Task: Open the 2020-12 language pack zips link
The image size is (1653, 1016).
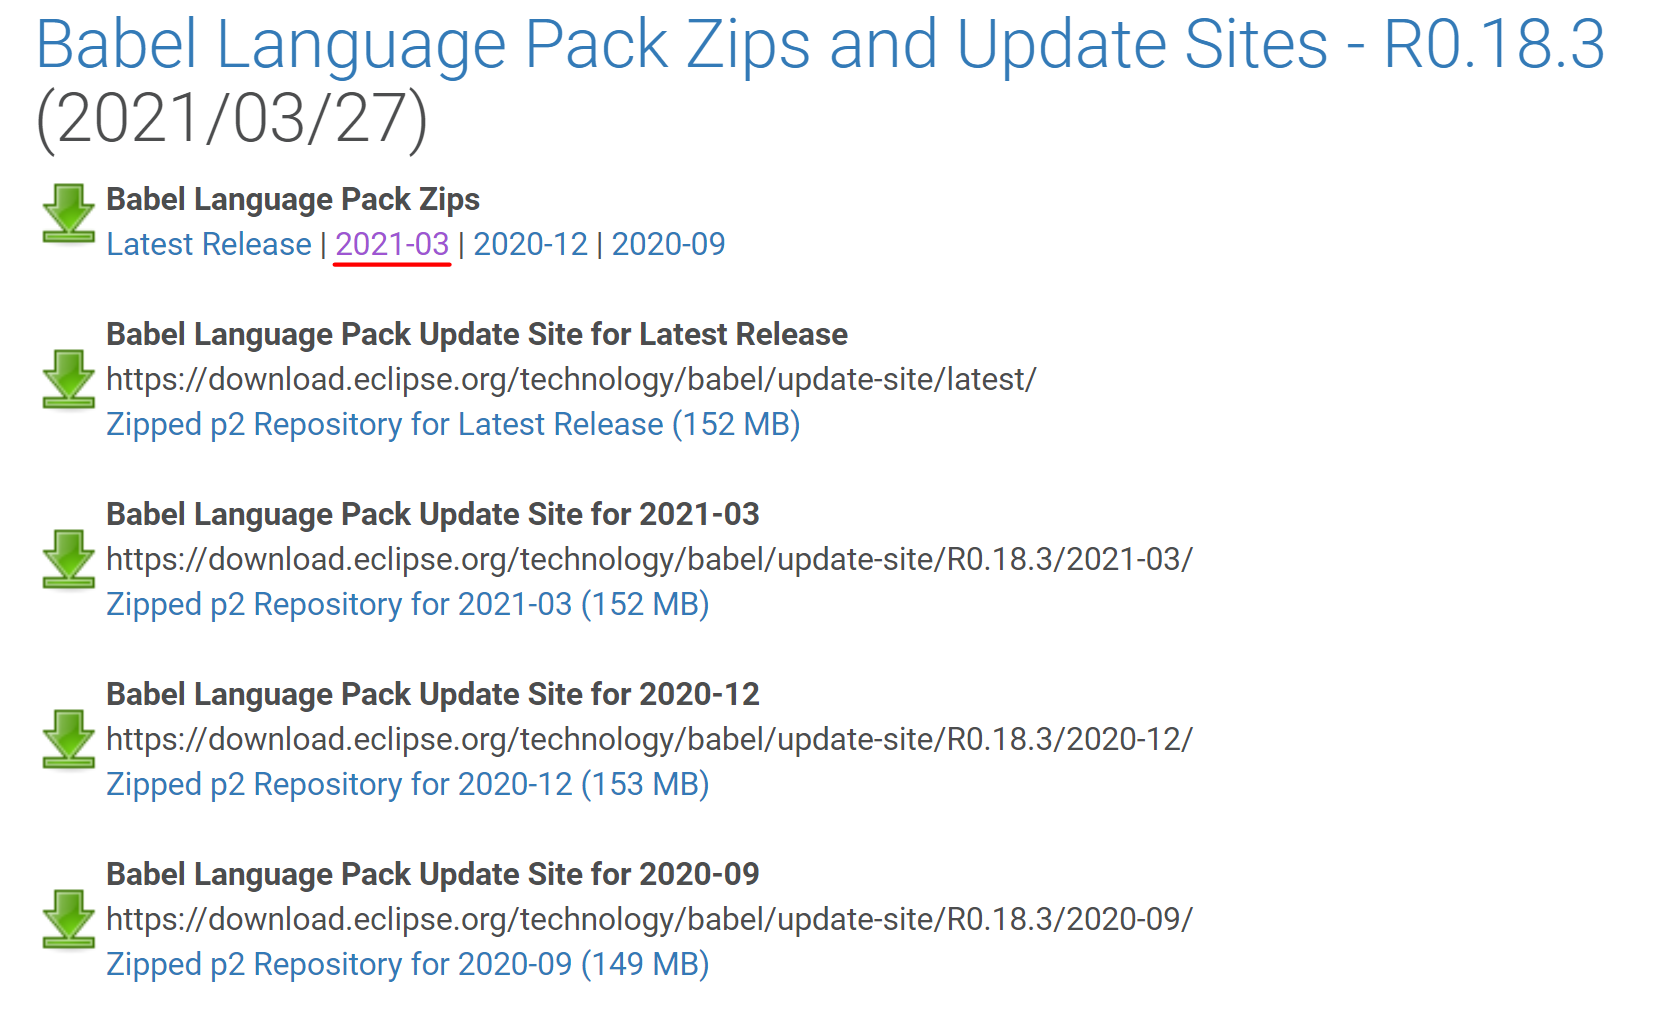Action: 530,244
